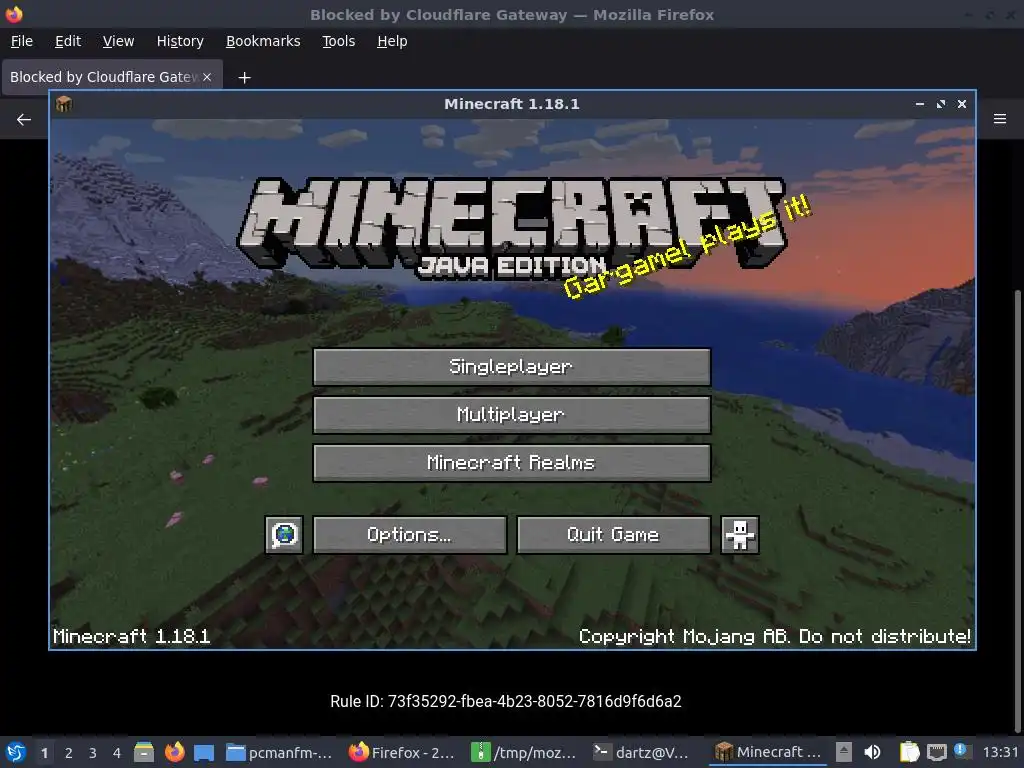Open accessibility settings figure icon
The width and height of the screenshot is (1024, 768).
point(739,535)
